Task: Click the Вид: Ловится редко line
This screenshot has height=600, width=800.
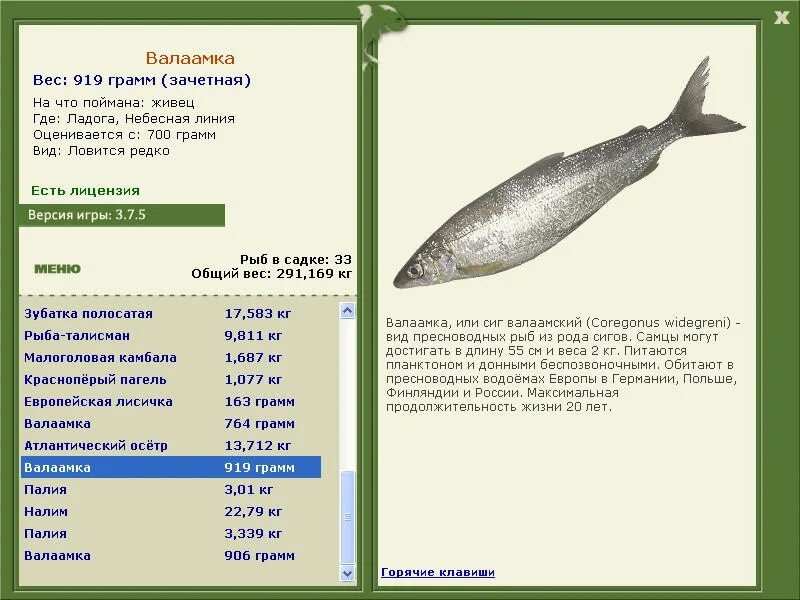Action: click(101, 151)
